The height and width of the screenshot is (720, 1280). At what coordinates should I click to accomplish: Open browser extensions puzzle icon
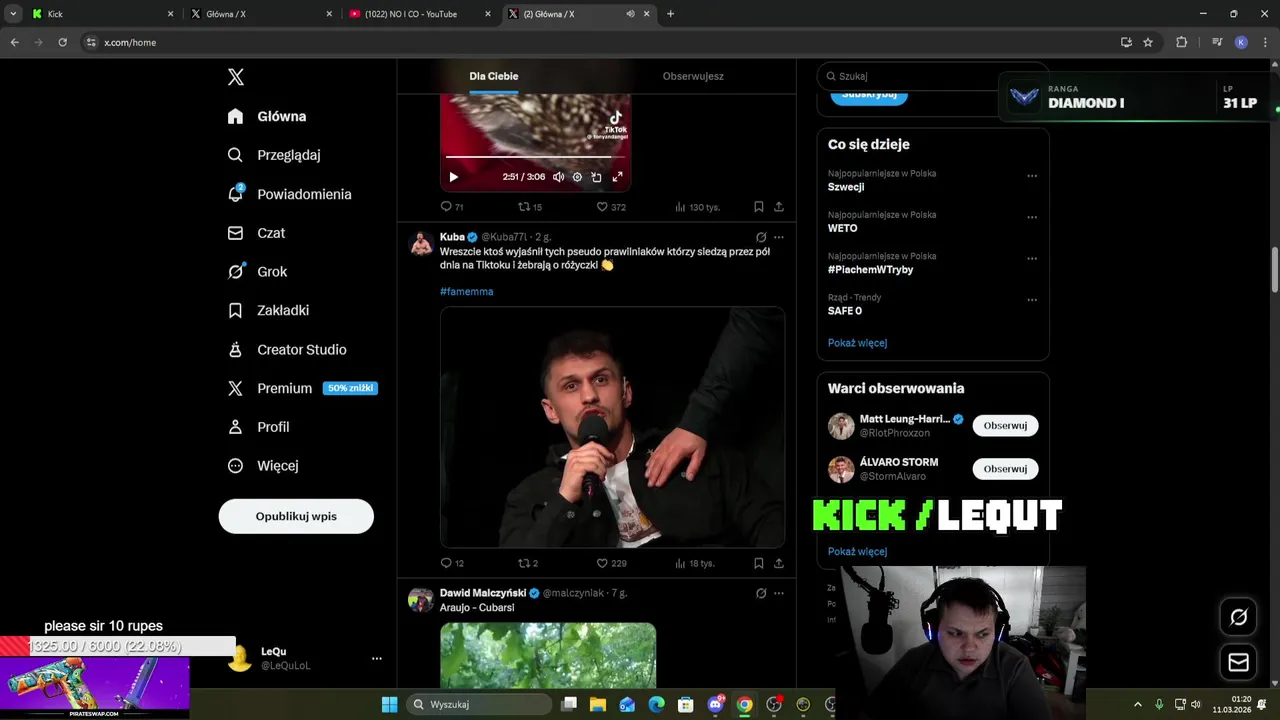pyautogui.click(x=1182, y=42)
